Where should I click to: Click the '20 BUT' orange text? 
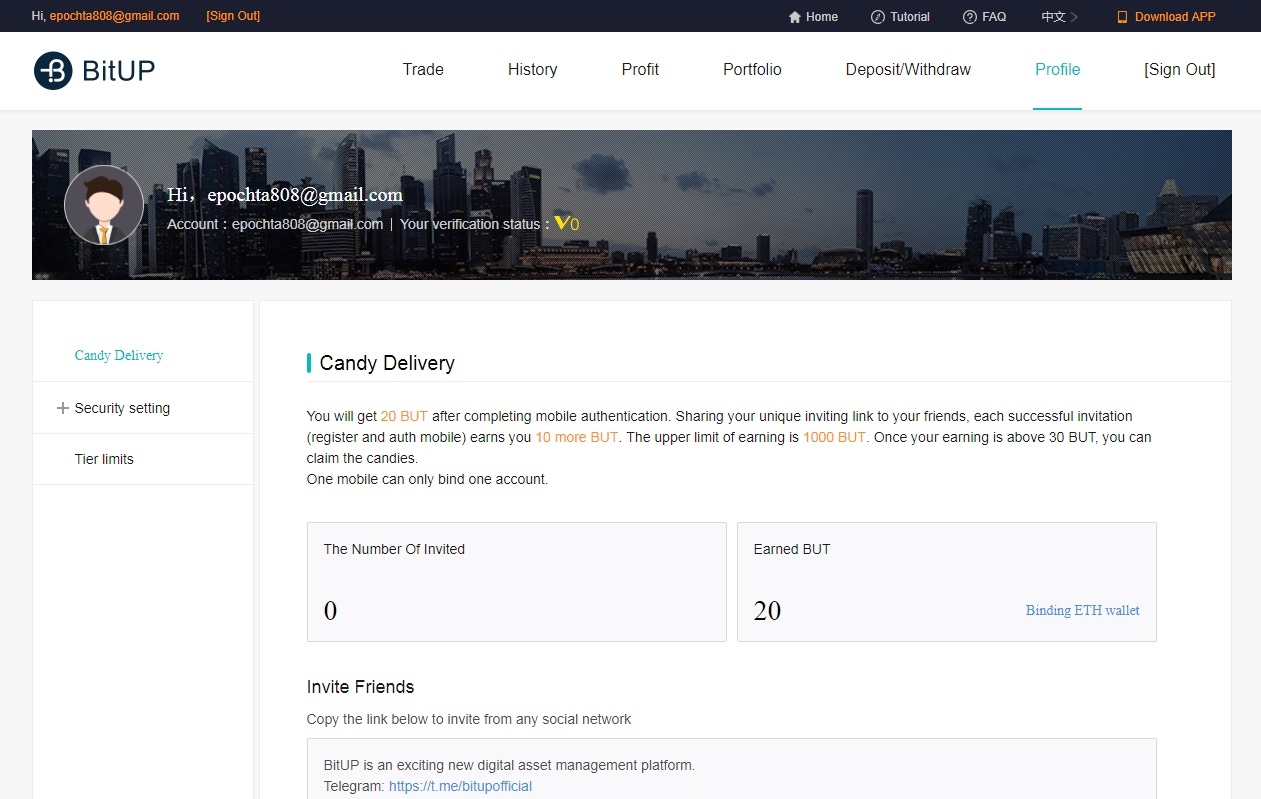tap(404, 416)
